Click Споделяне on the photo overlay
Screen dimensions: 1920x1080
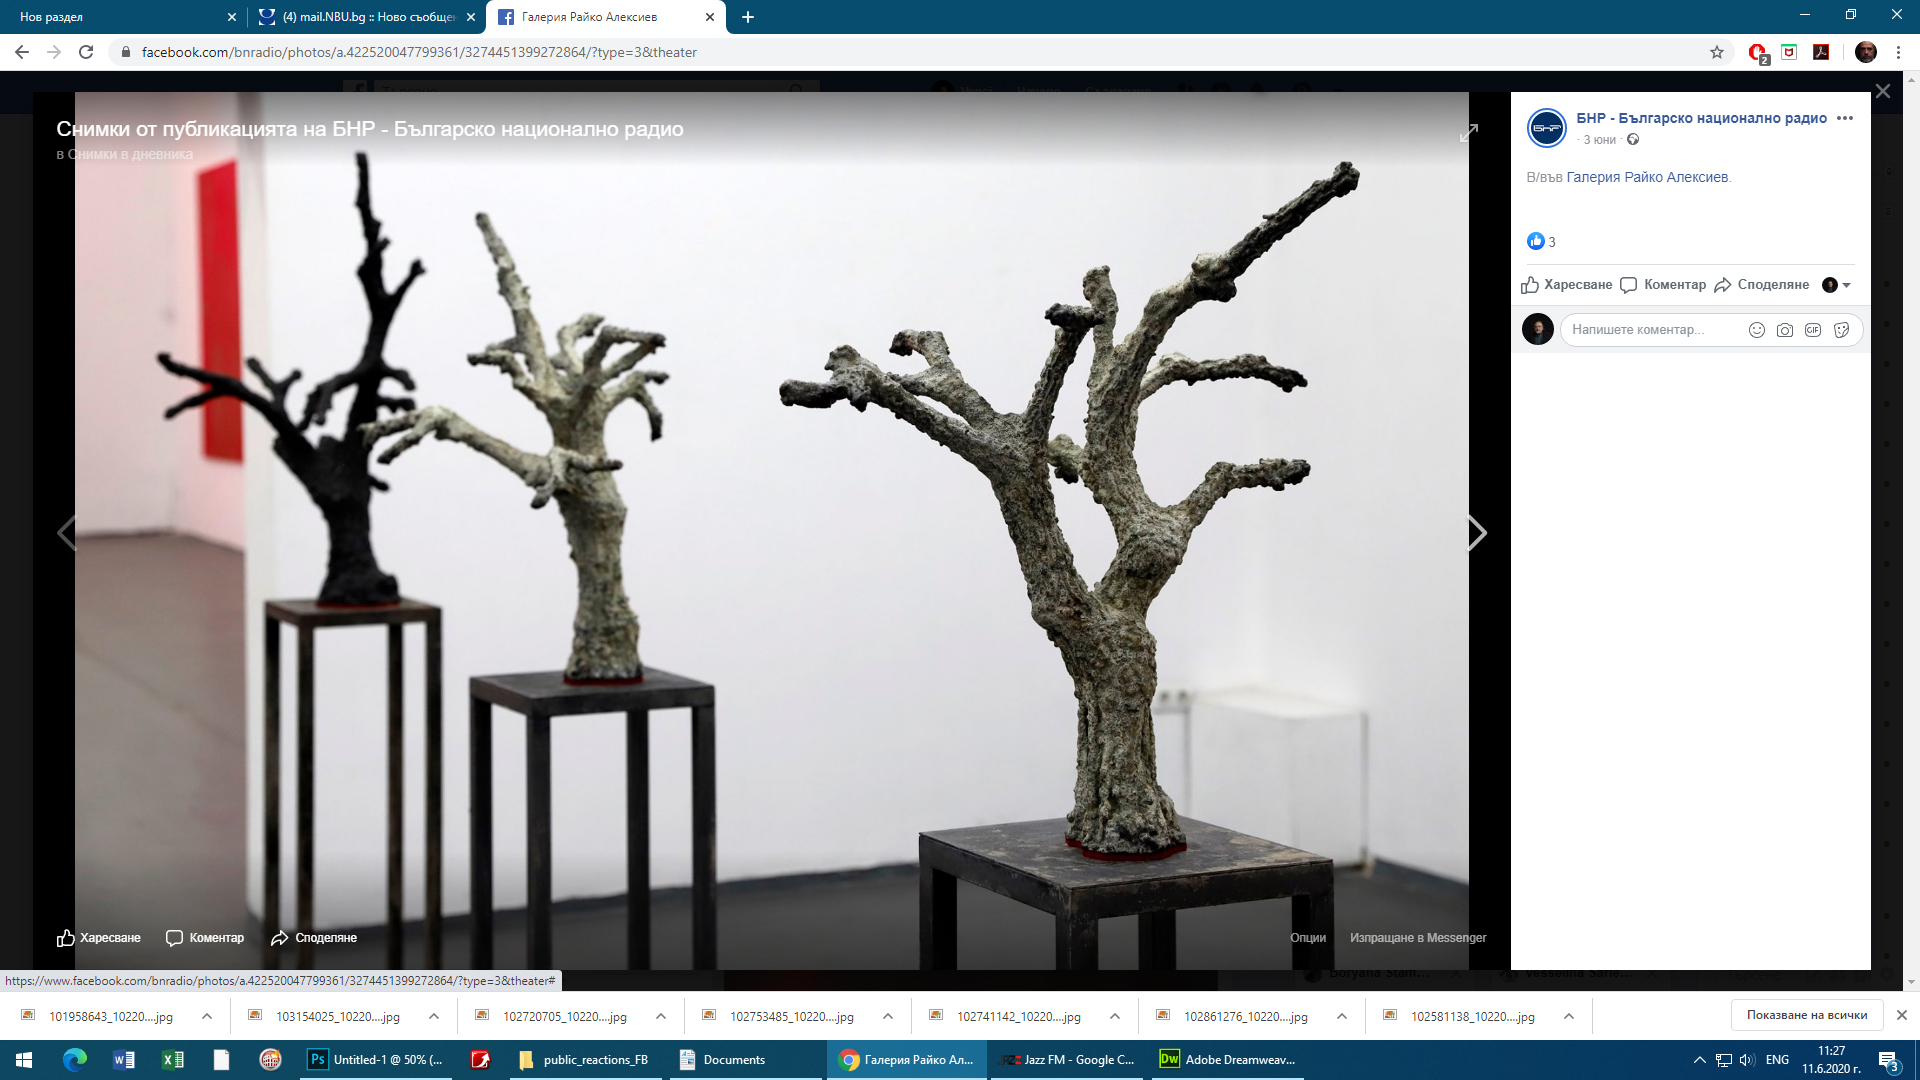tap(314, 938)
